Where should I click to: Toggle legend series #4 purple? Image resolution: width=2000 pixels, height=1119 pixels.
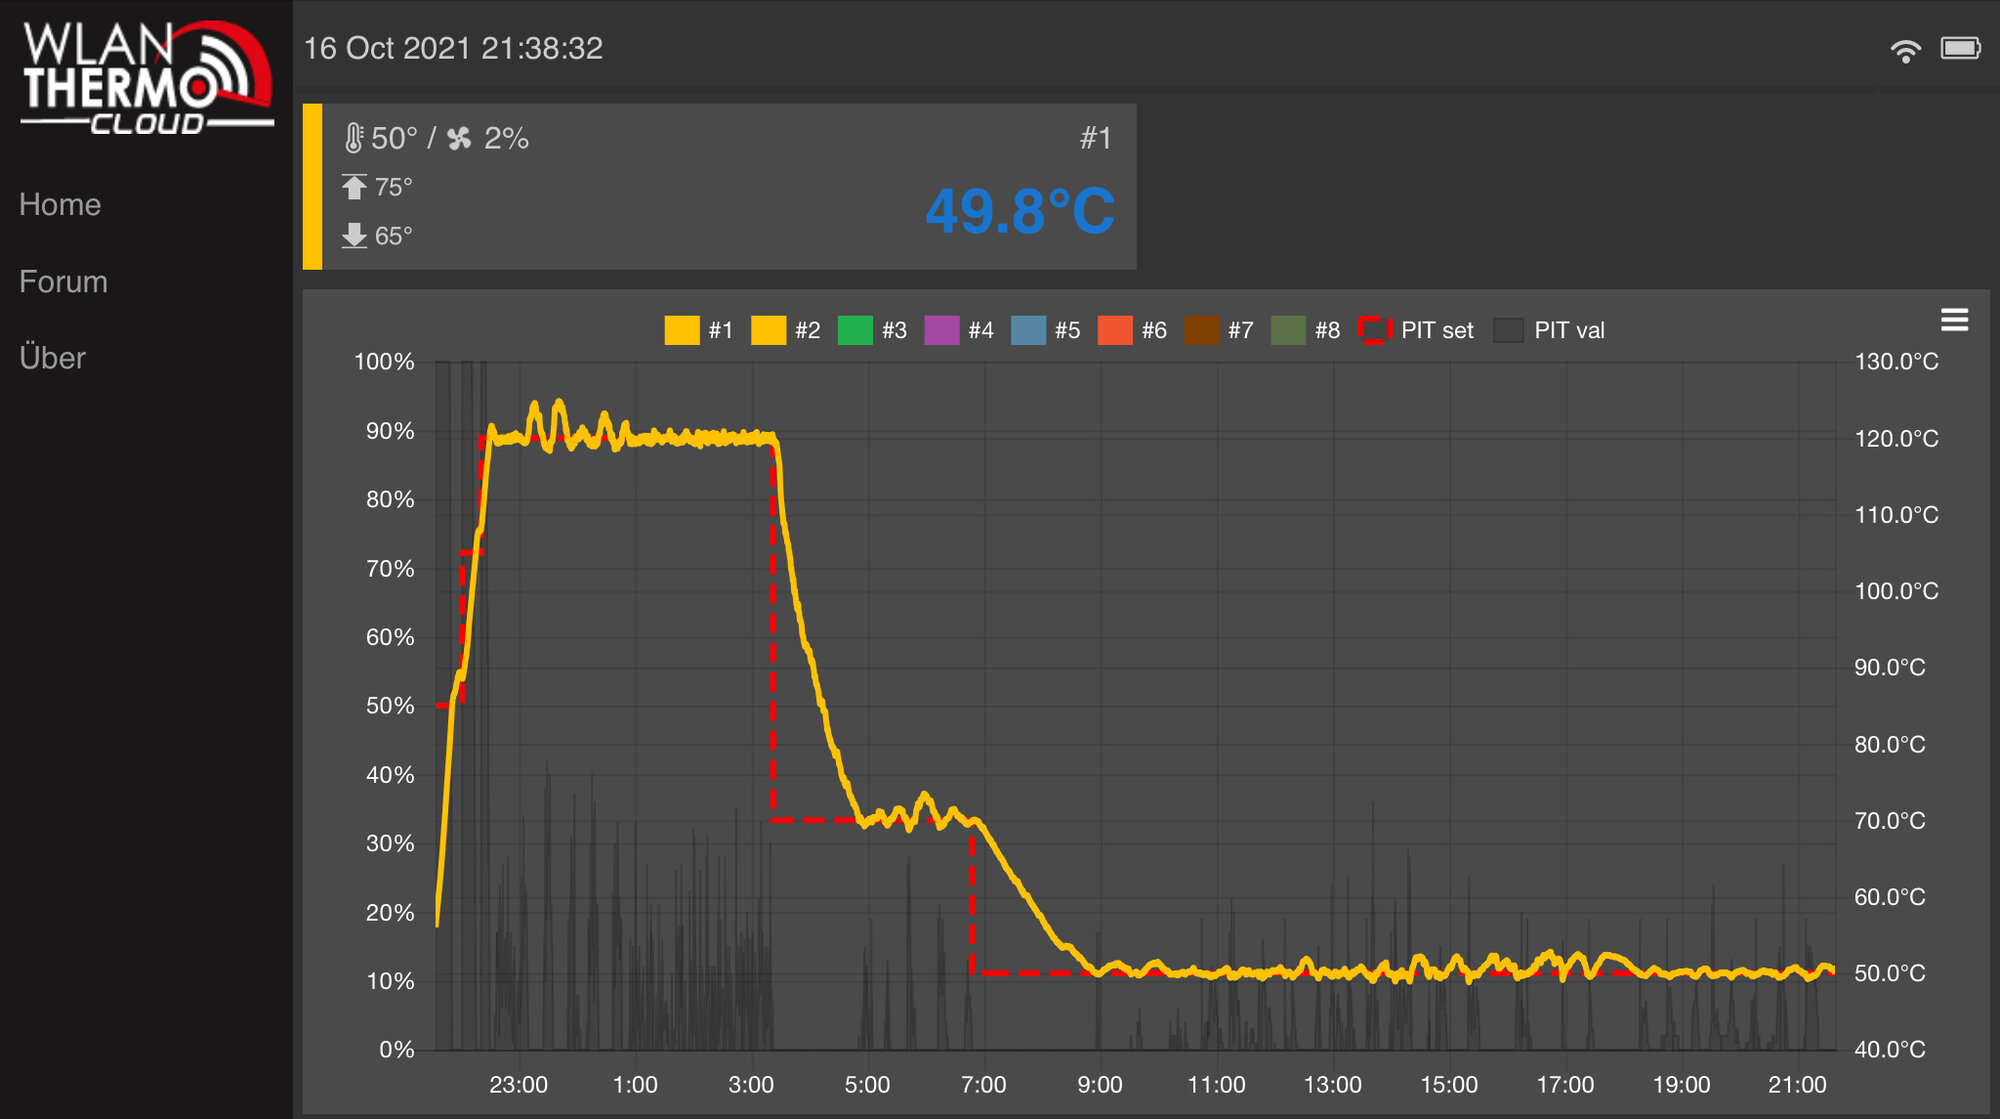point(959,331)
